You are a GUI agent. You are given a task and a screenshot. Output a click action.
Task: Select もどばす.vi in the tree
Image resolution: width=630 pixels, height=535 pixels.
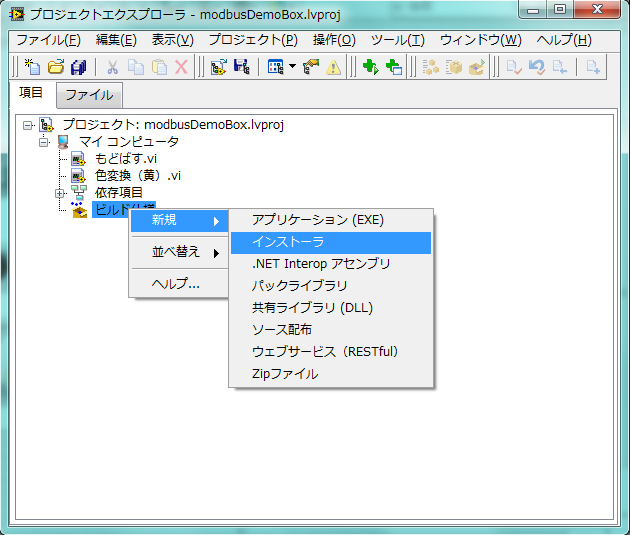point(126,159)
